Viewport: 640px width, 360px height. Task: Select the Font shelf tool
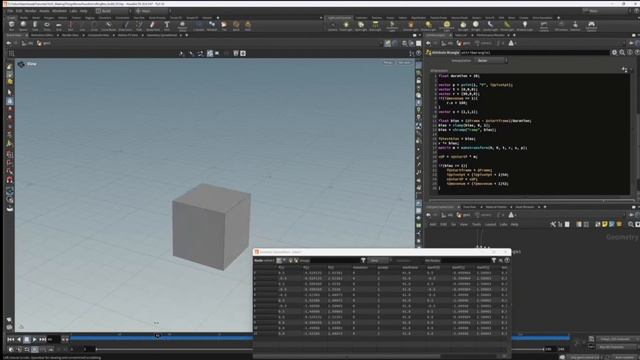tap(167, 26)
